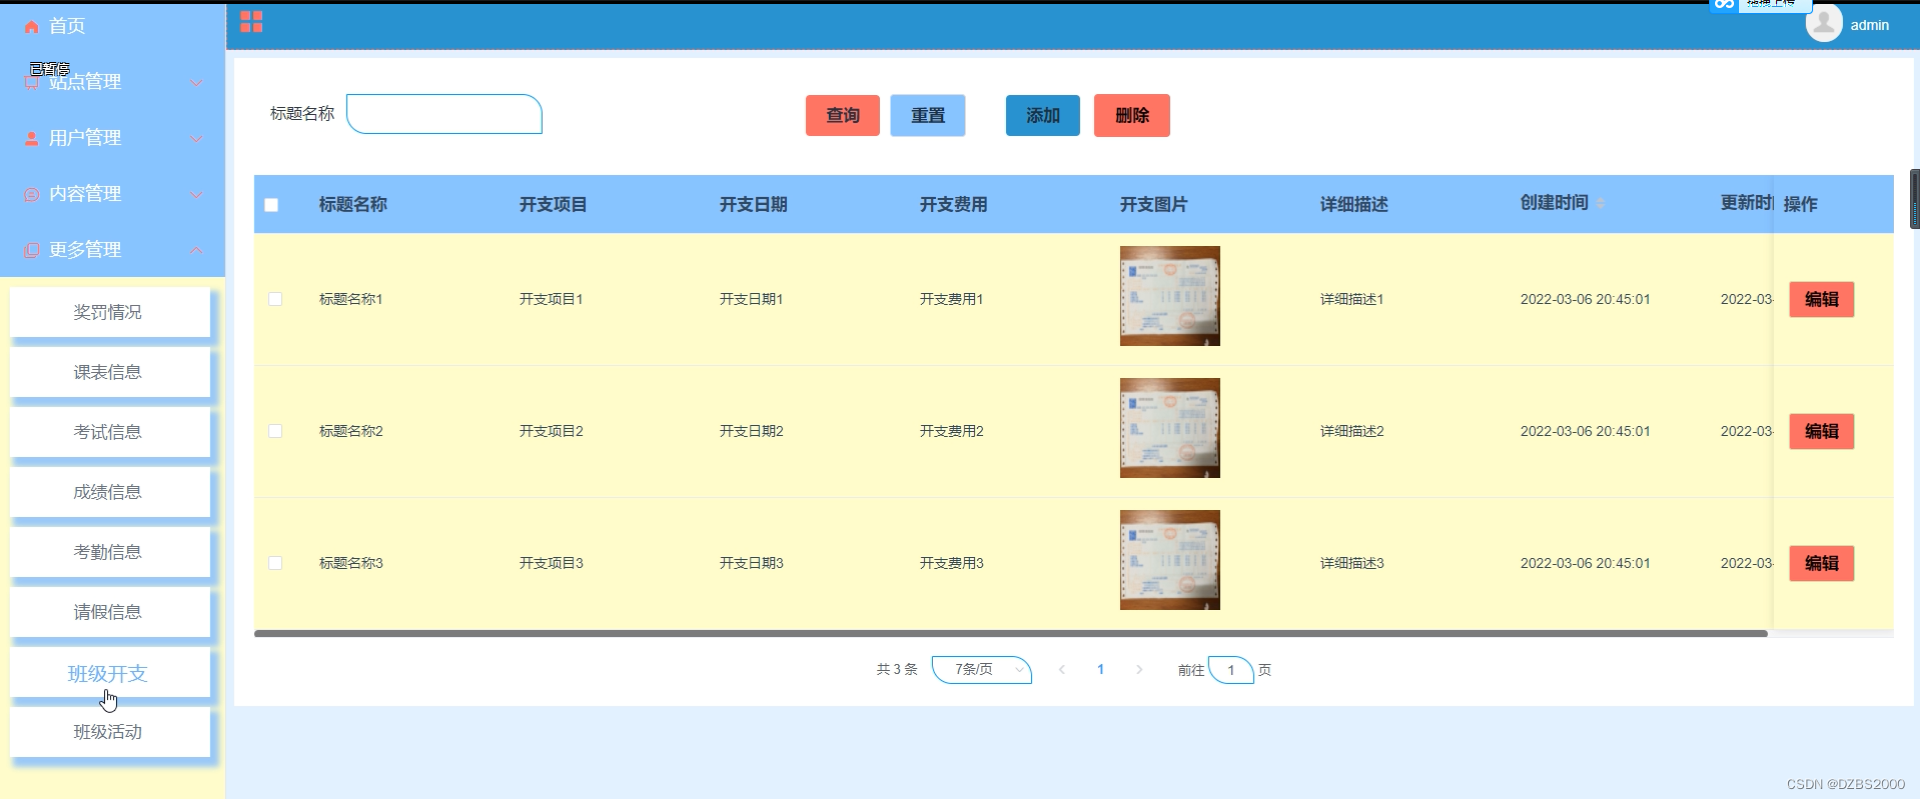The height and width of the screenshot is (799, 1920).
Task: Select the 班级开支 submenu item
Action: click(110, 673)
